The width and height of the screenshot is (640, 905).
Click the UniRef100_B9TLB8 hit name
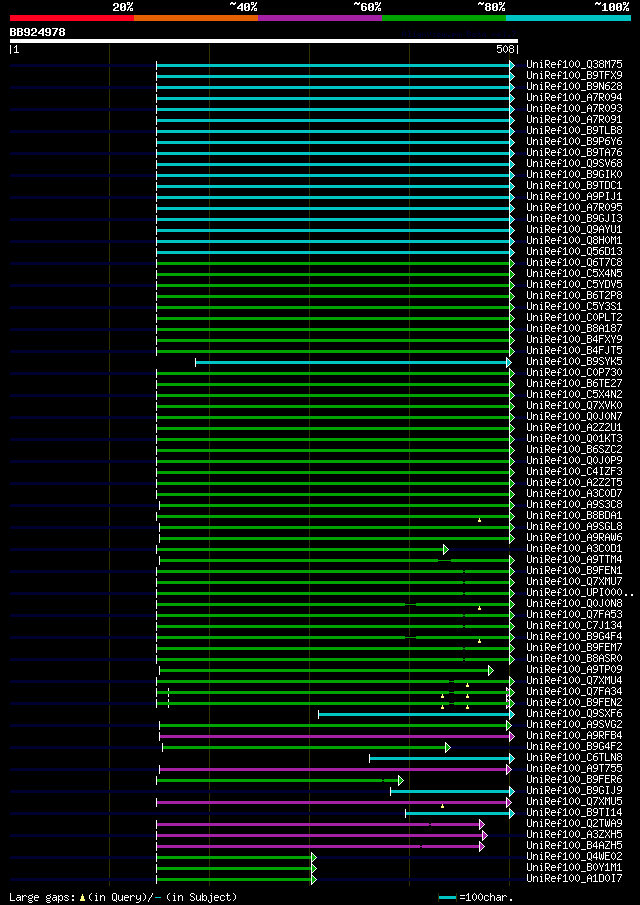coord(574,130)
